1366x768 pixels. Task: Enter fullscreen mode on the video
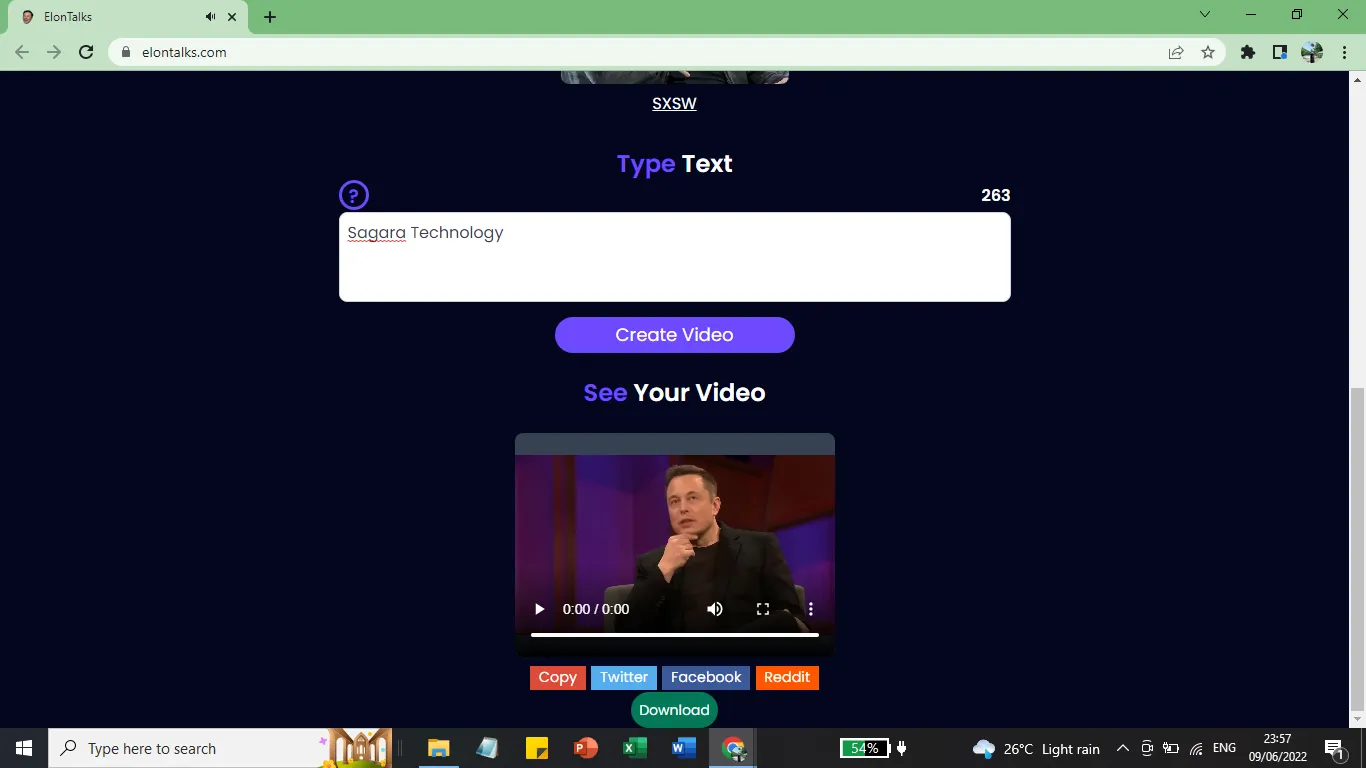(763, 609)
